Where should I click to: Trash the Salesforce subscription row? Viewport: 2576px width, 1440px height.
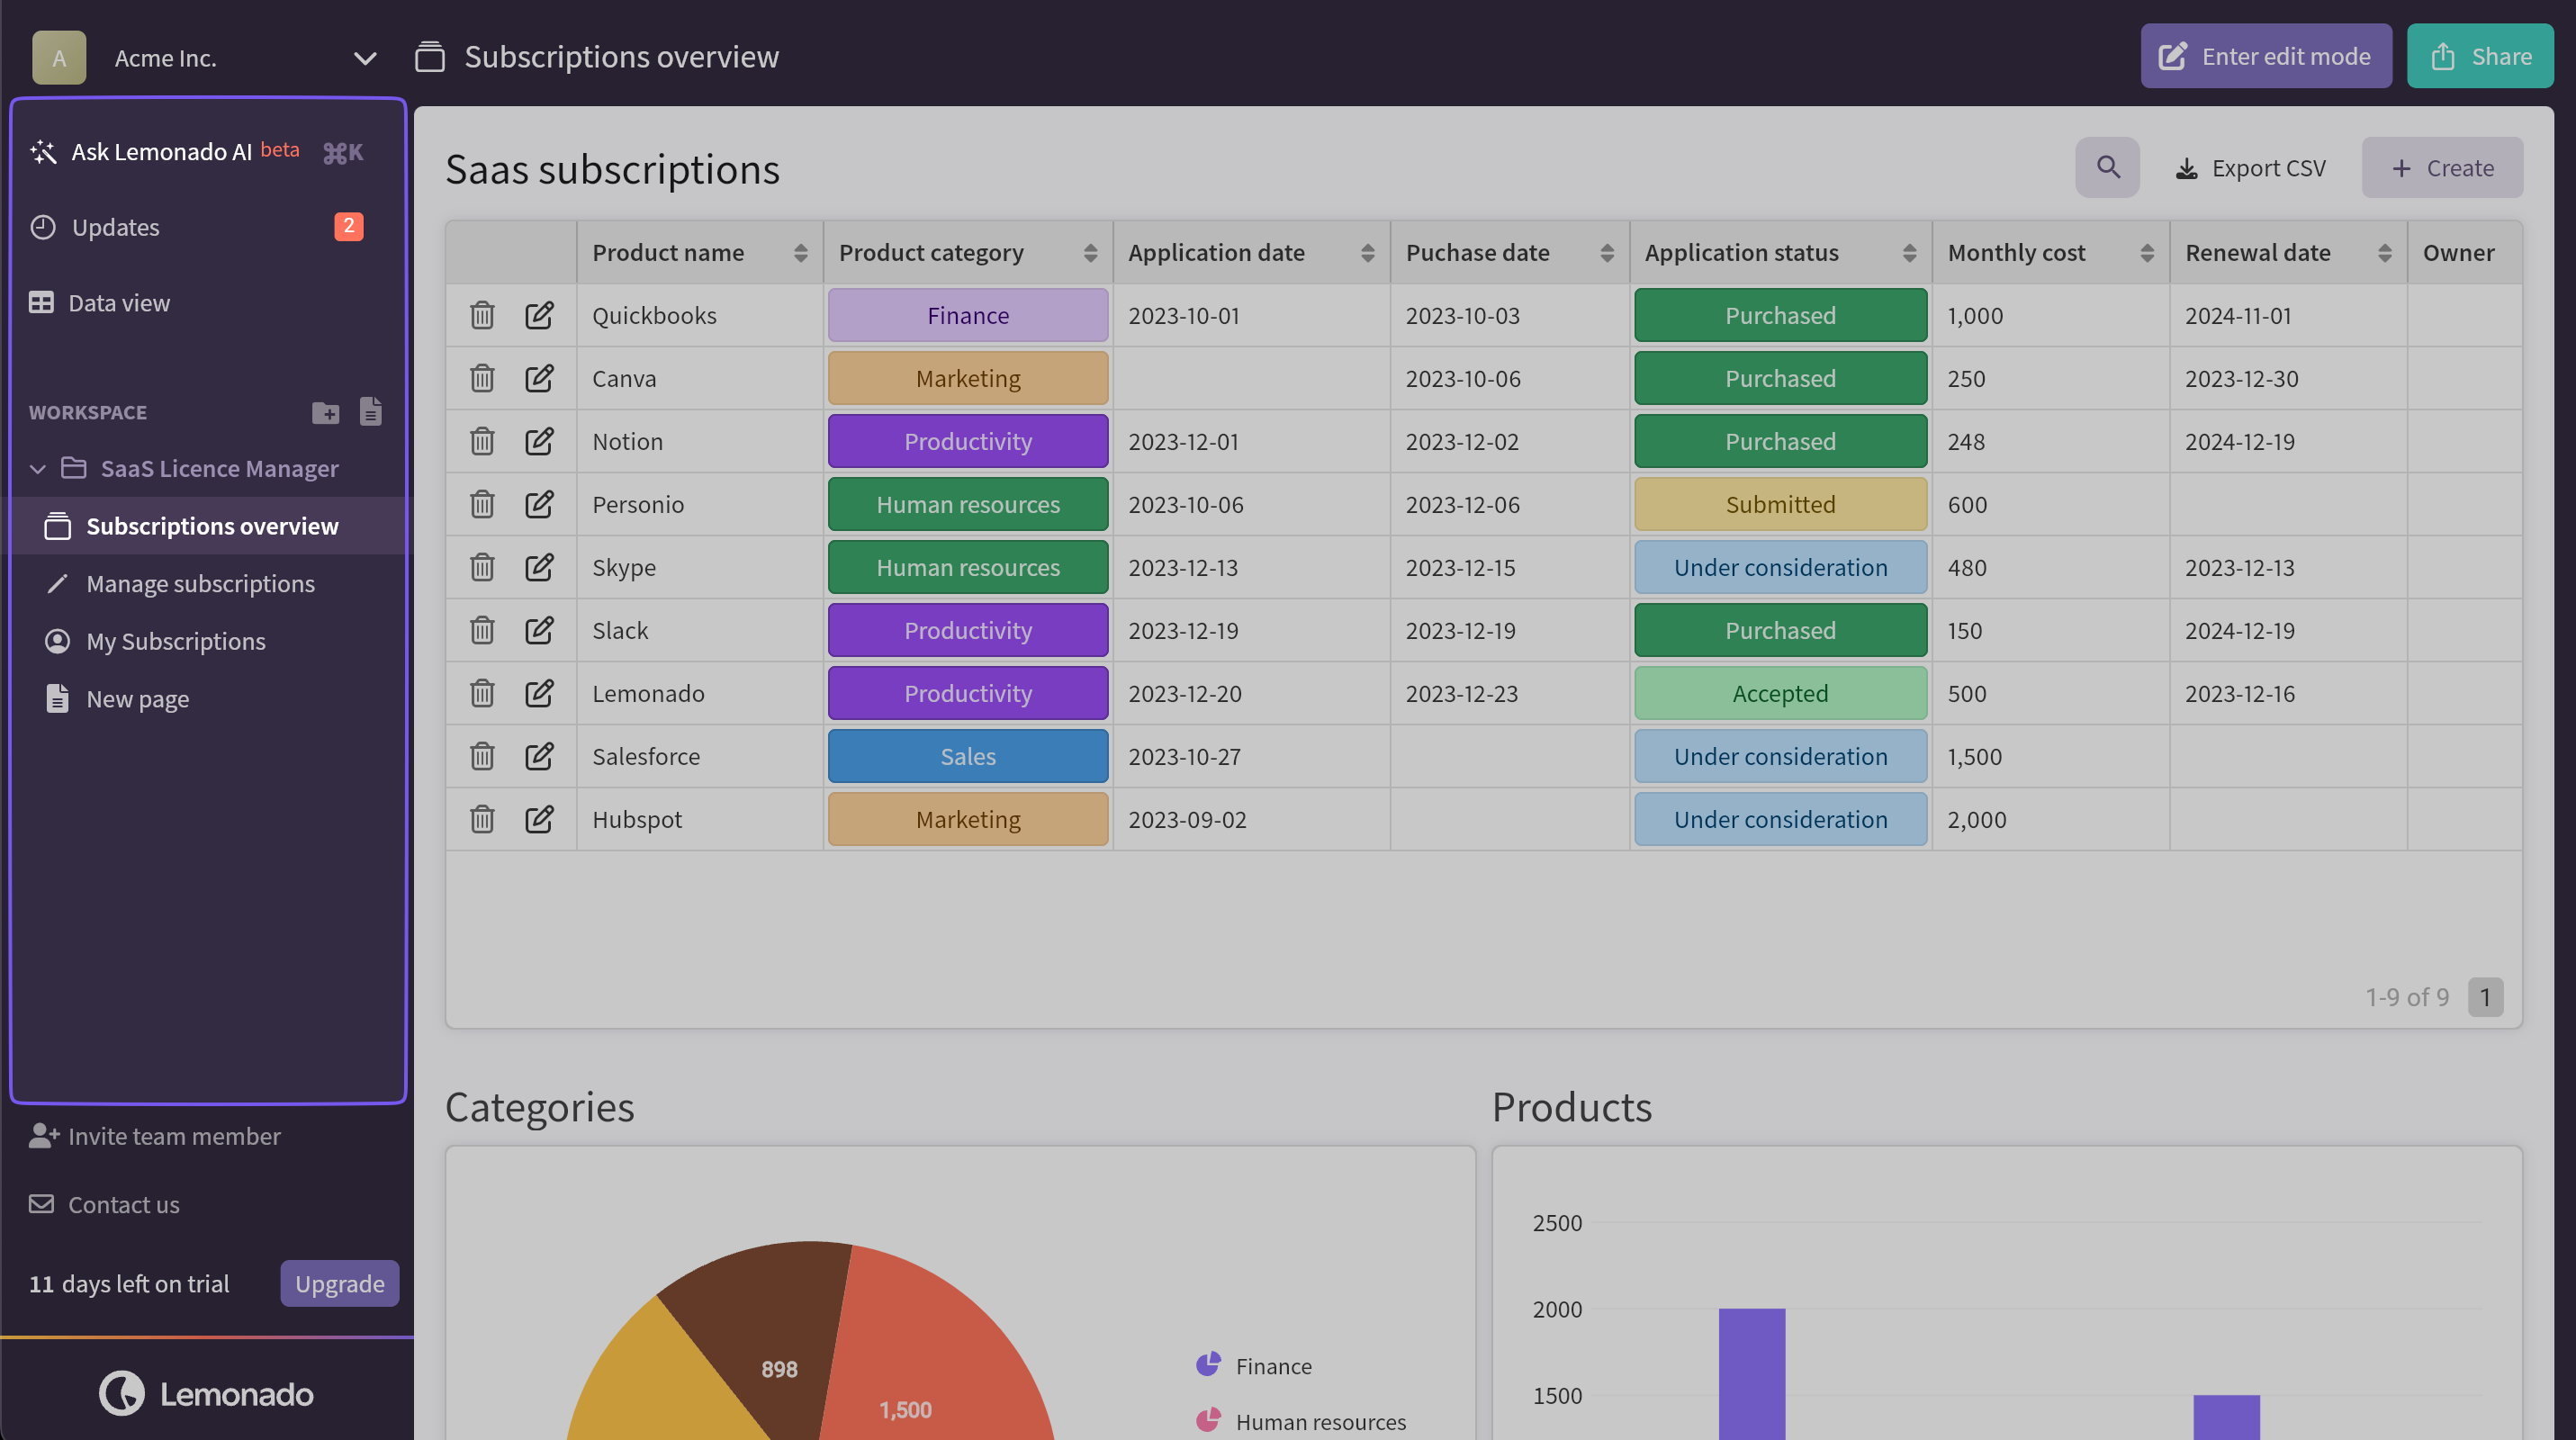click(x=482, y=756)
